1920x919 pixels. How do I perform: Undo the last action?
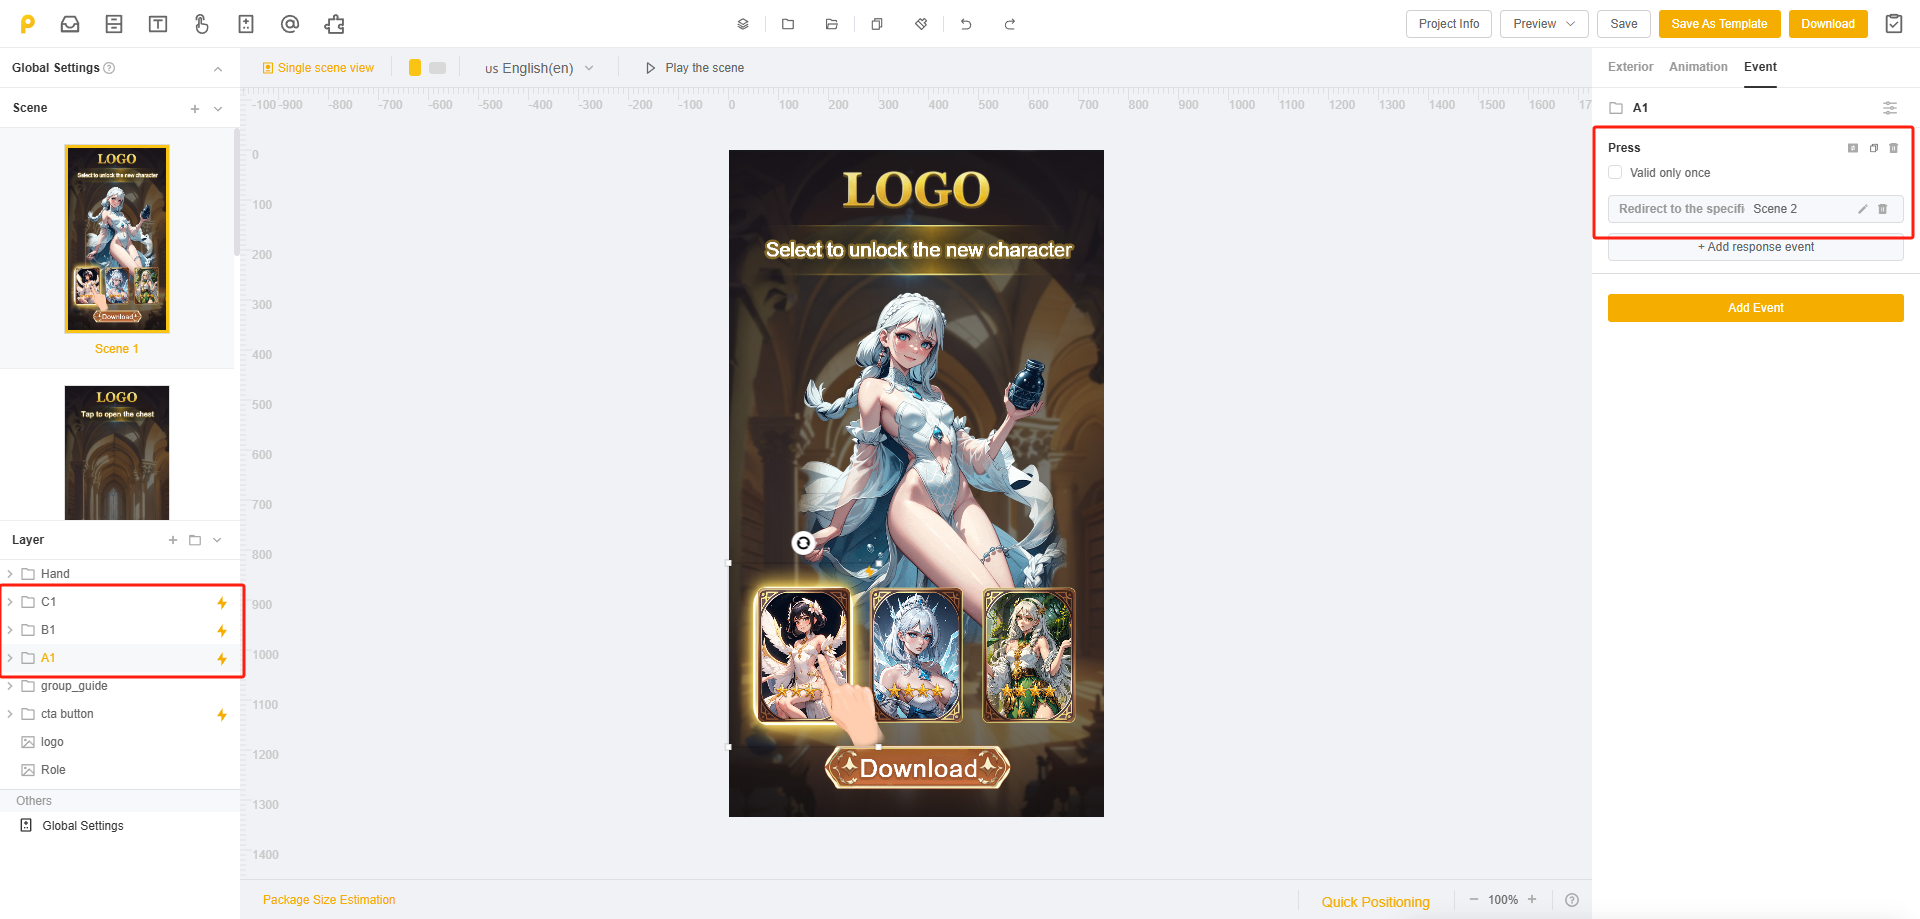(x=966, y=24)
